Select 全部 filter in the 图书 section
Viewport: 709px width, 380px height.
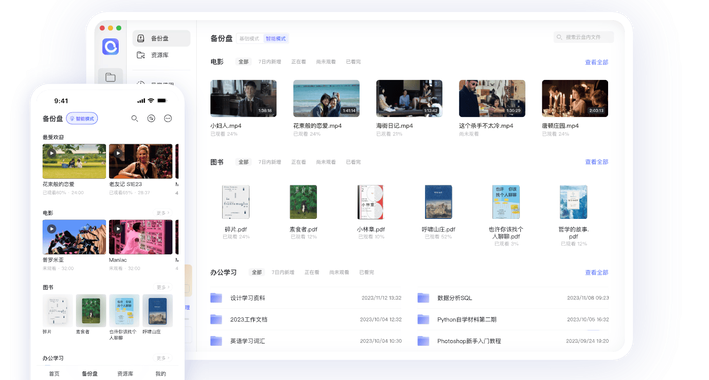coord(243,162)
